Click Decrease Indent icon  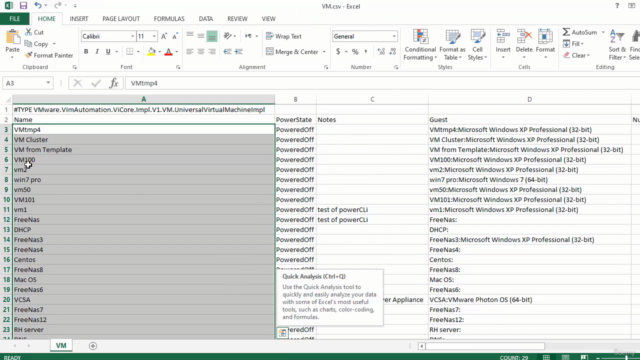click(x=227, y=52)
